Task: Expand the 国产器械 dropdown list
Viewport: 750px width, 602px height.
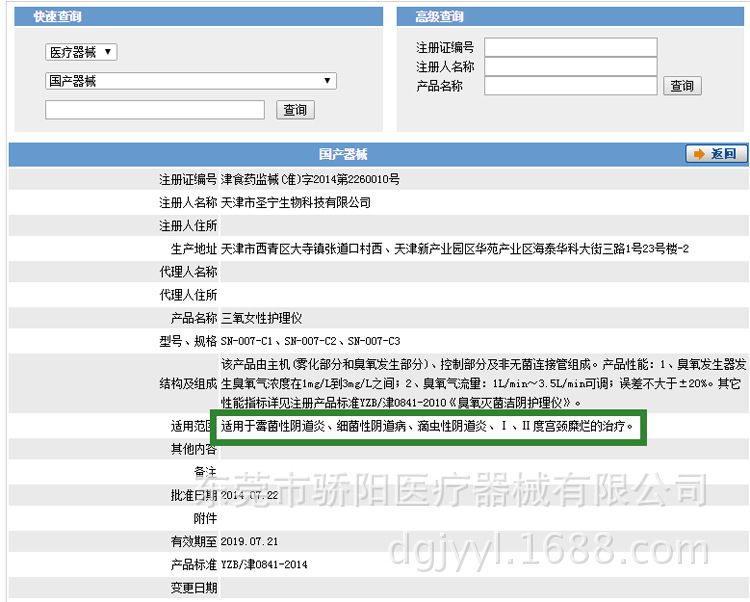Action: coord(191,81)
